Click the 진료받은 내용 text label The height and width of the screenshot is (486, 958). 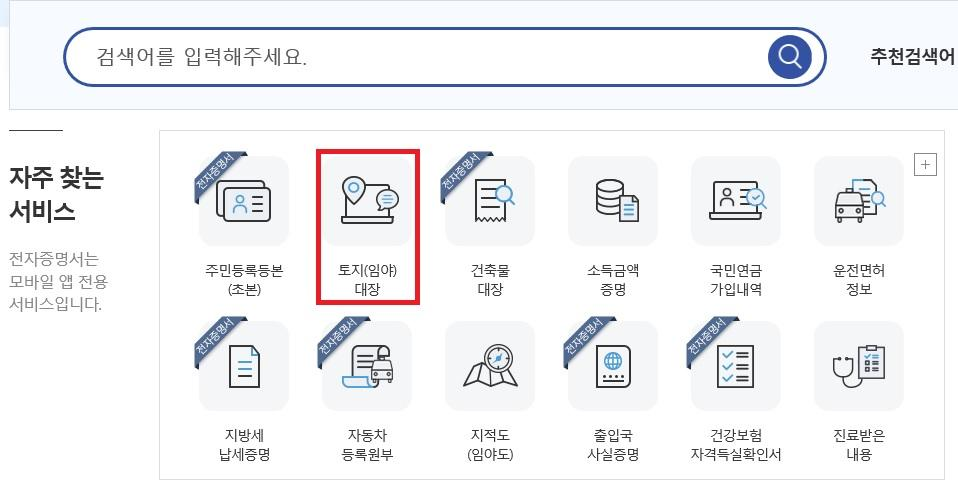click(x=858, y=444)
